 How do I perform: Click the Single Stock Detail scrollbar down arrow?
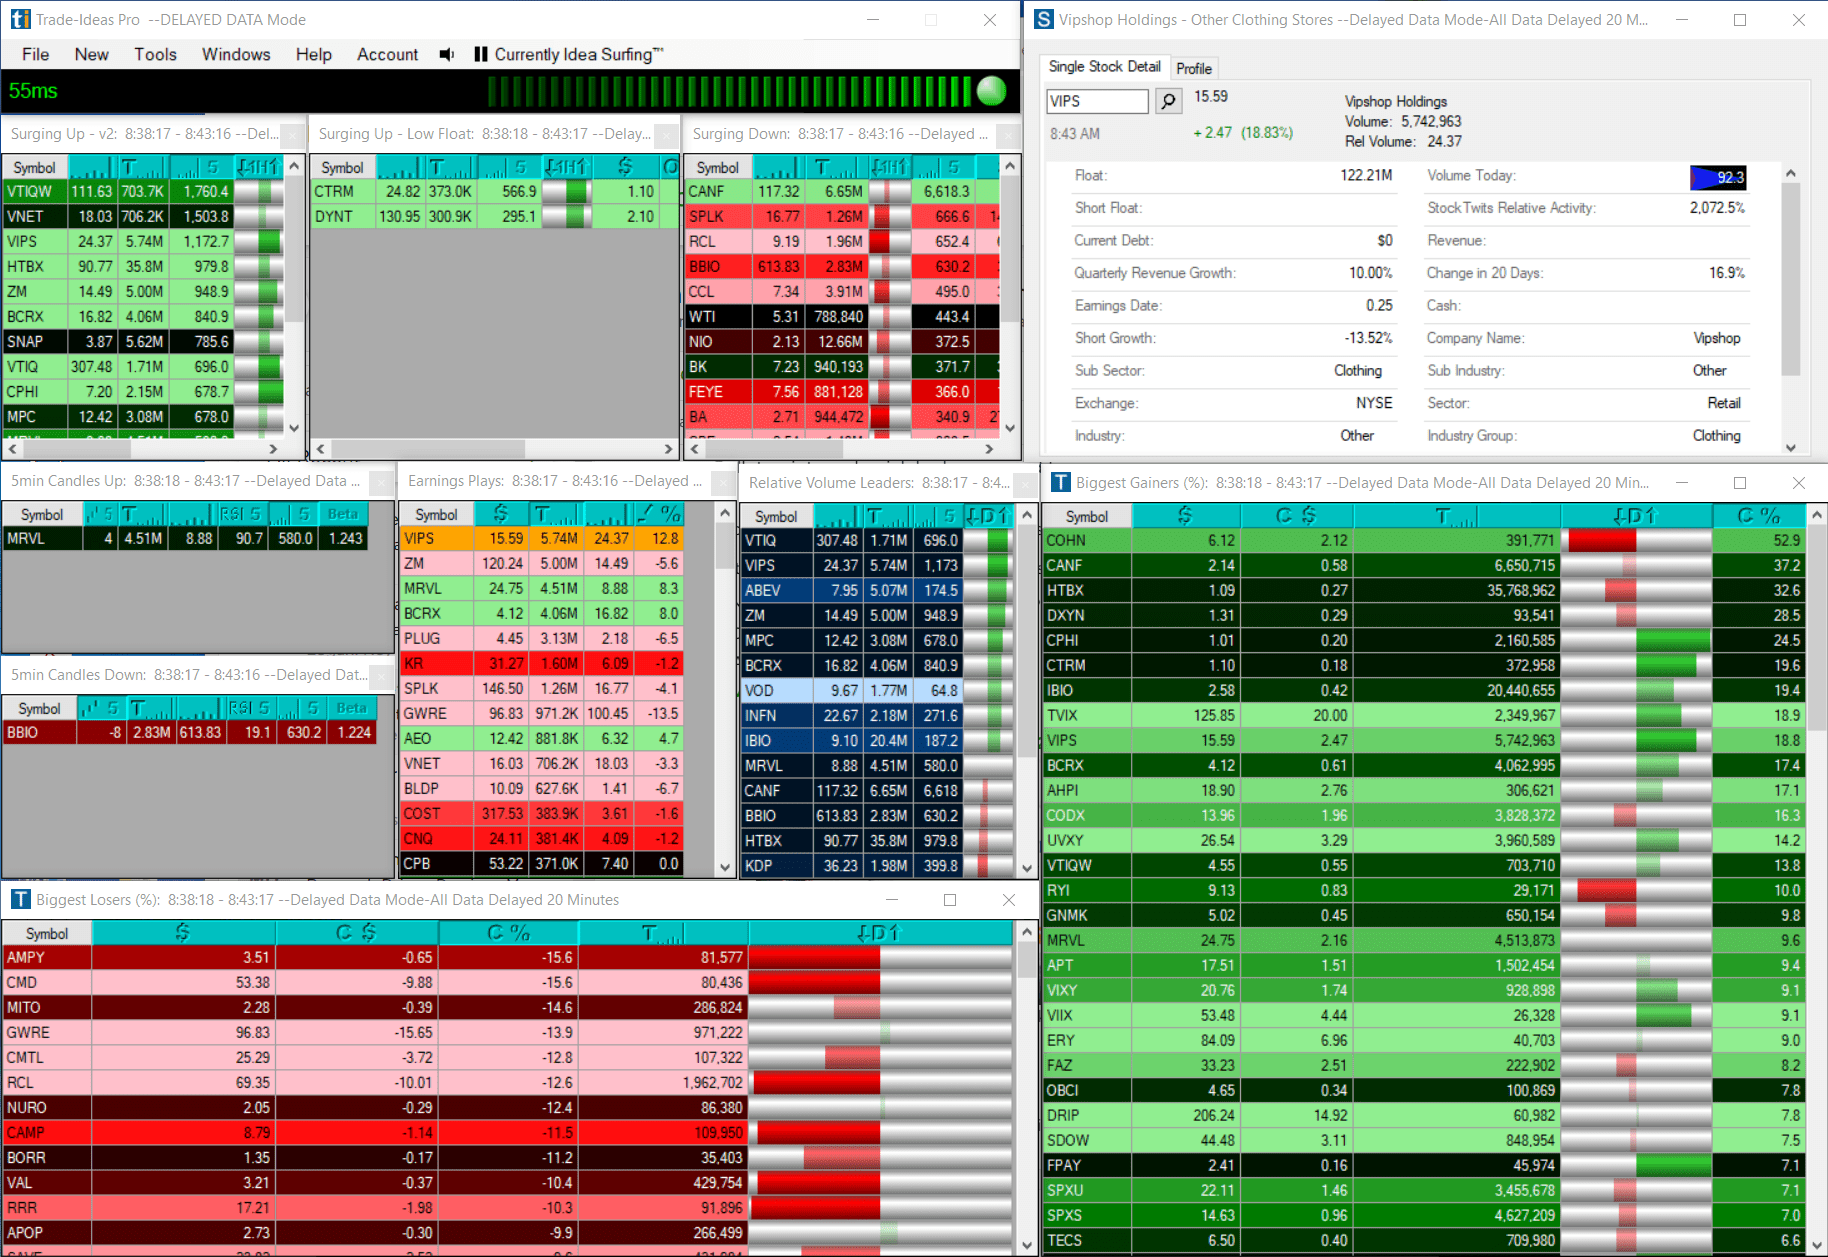coord(1791,448)
